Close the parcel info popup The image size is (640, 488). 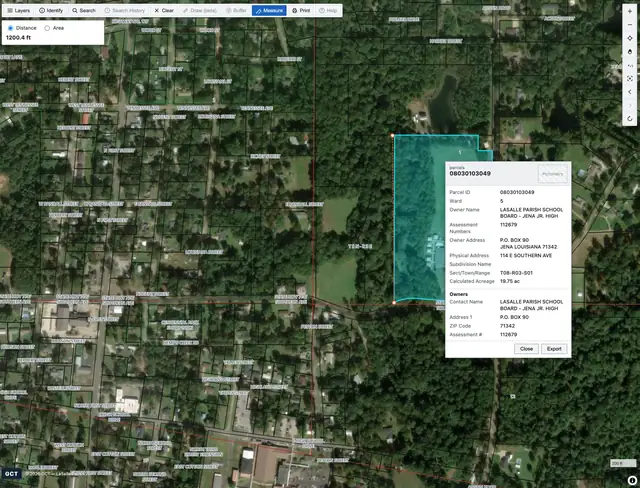[x=526, y=349]
